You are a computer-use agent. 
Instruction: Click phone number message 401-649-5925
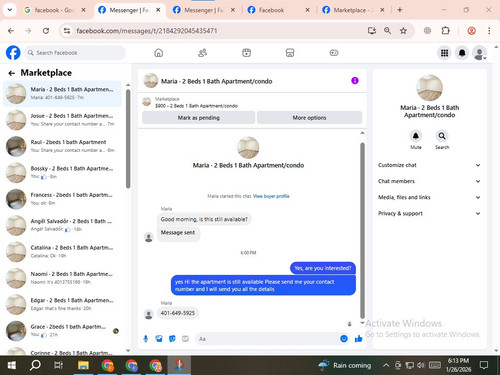pos(178,313)
